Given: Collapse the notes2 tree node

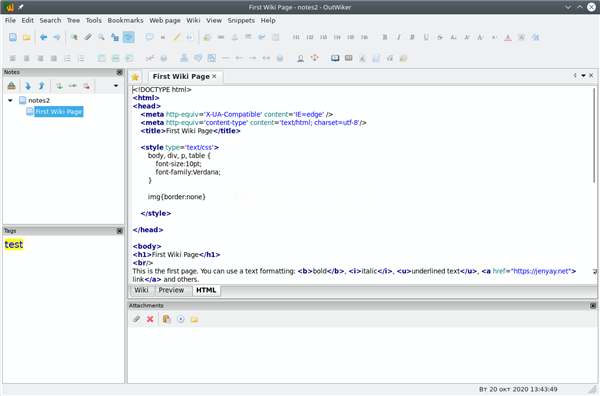Looking at the screenshot, I should tap(10, 100).
